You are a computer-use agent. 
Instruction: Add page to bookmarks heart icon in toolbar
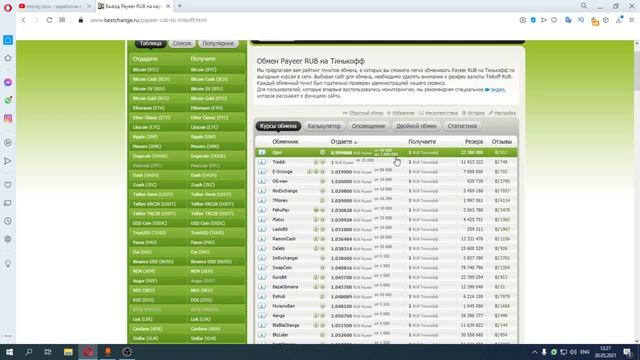point(554,20)
